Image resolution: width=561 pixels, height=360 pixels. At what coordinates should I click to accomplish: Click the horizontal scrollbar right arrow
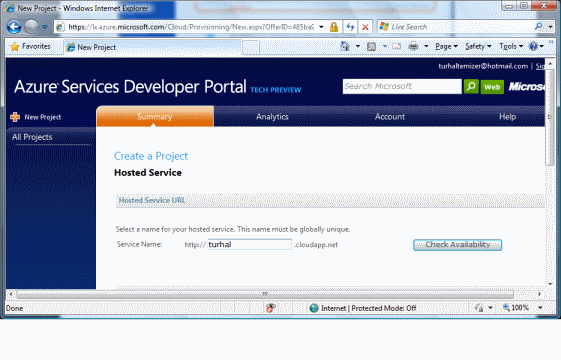(x=539, y=294)
